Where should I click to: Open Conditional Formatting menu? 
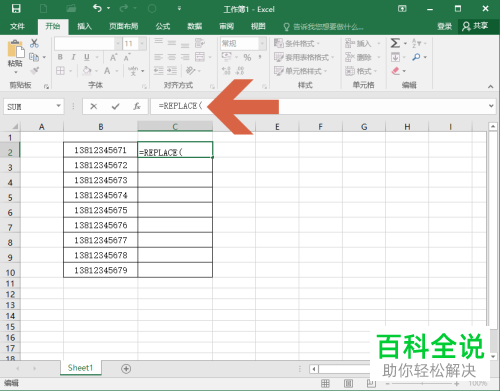296,43
